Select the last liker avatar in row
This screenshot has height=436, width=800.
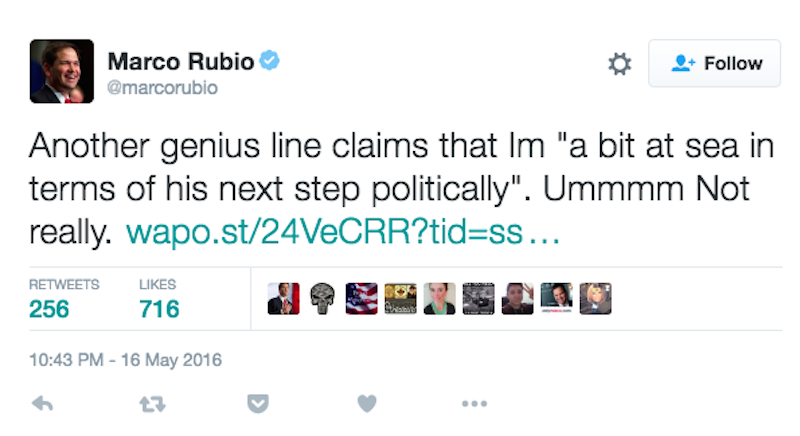[x=595, y=298]
